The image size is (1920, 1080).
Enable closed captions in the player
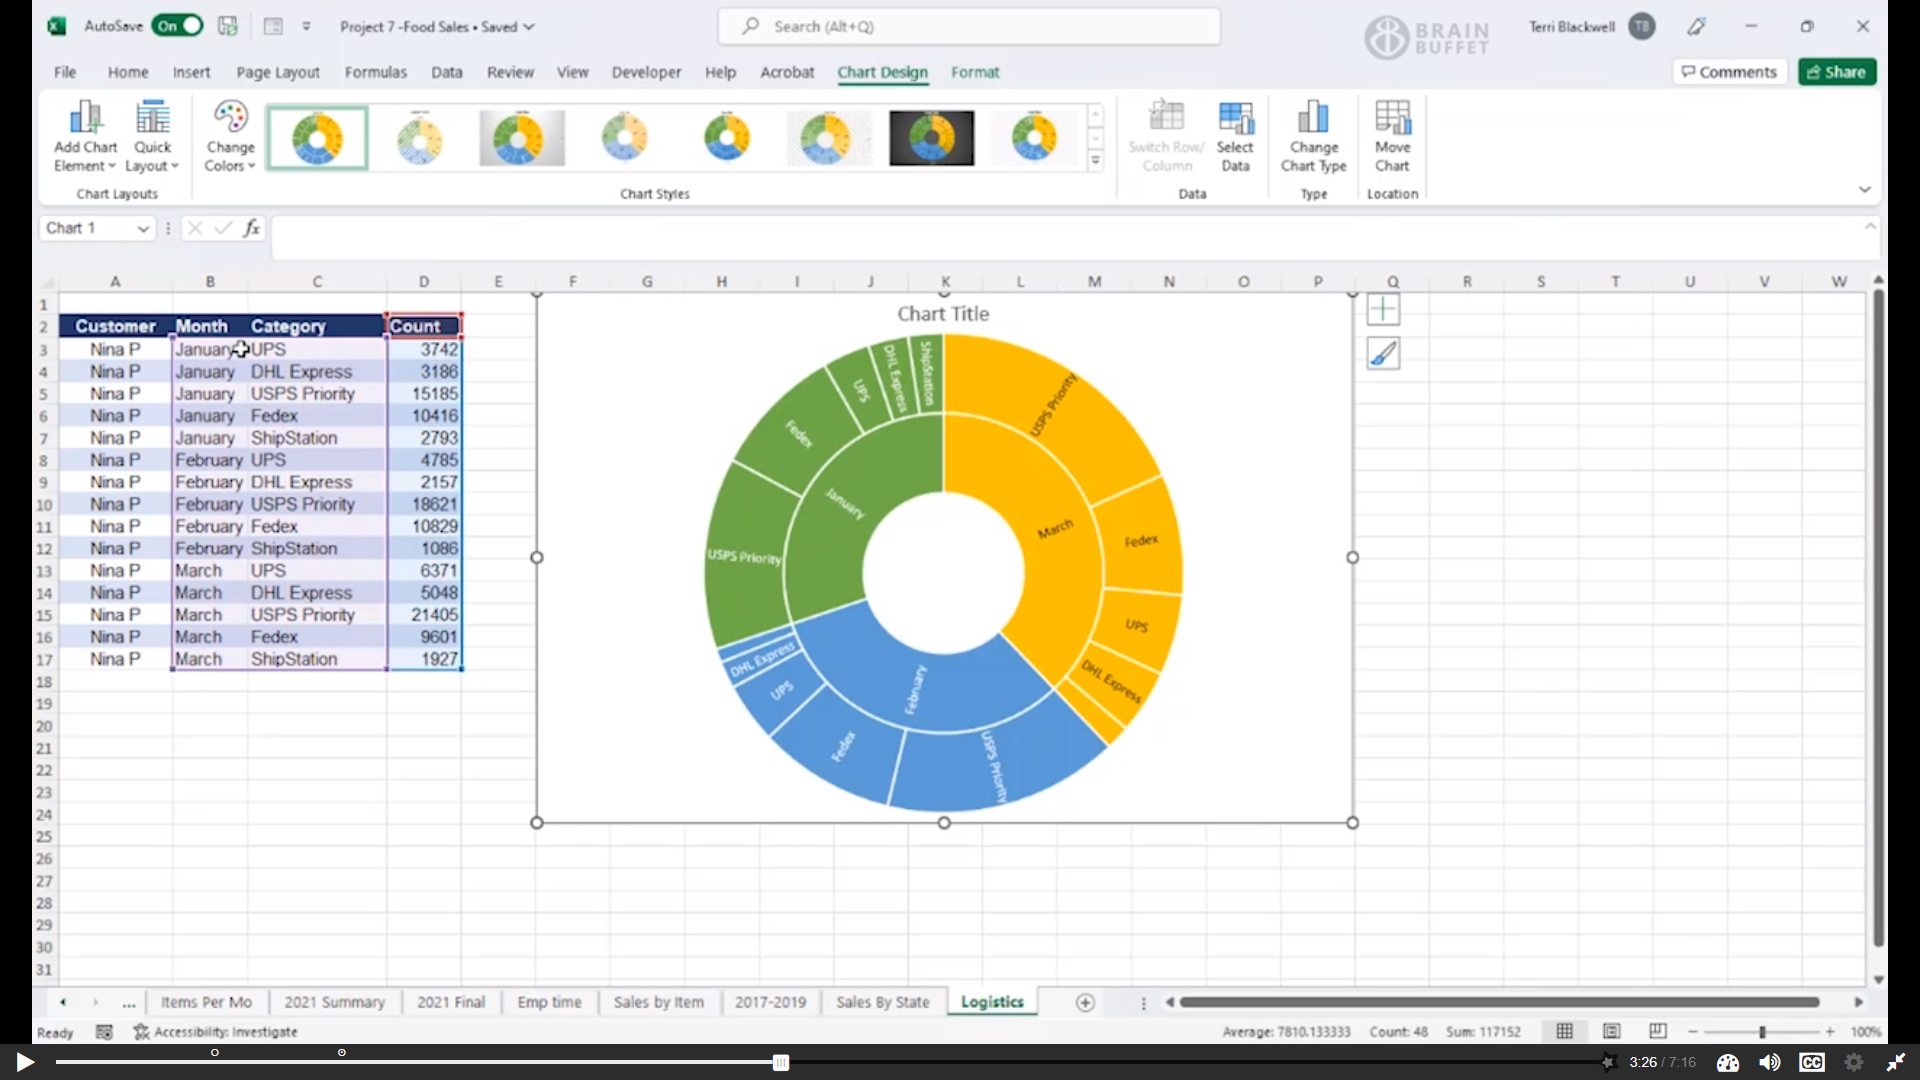click(x=1812, y=1063)
